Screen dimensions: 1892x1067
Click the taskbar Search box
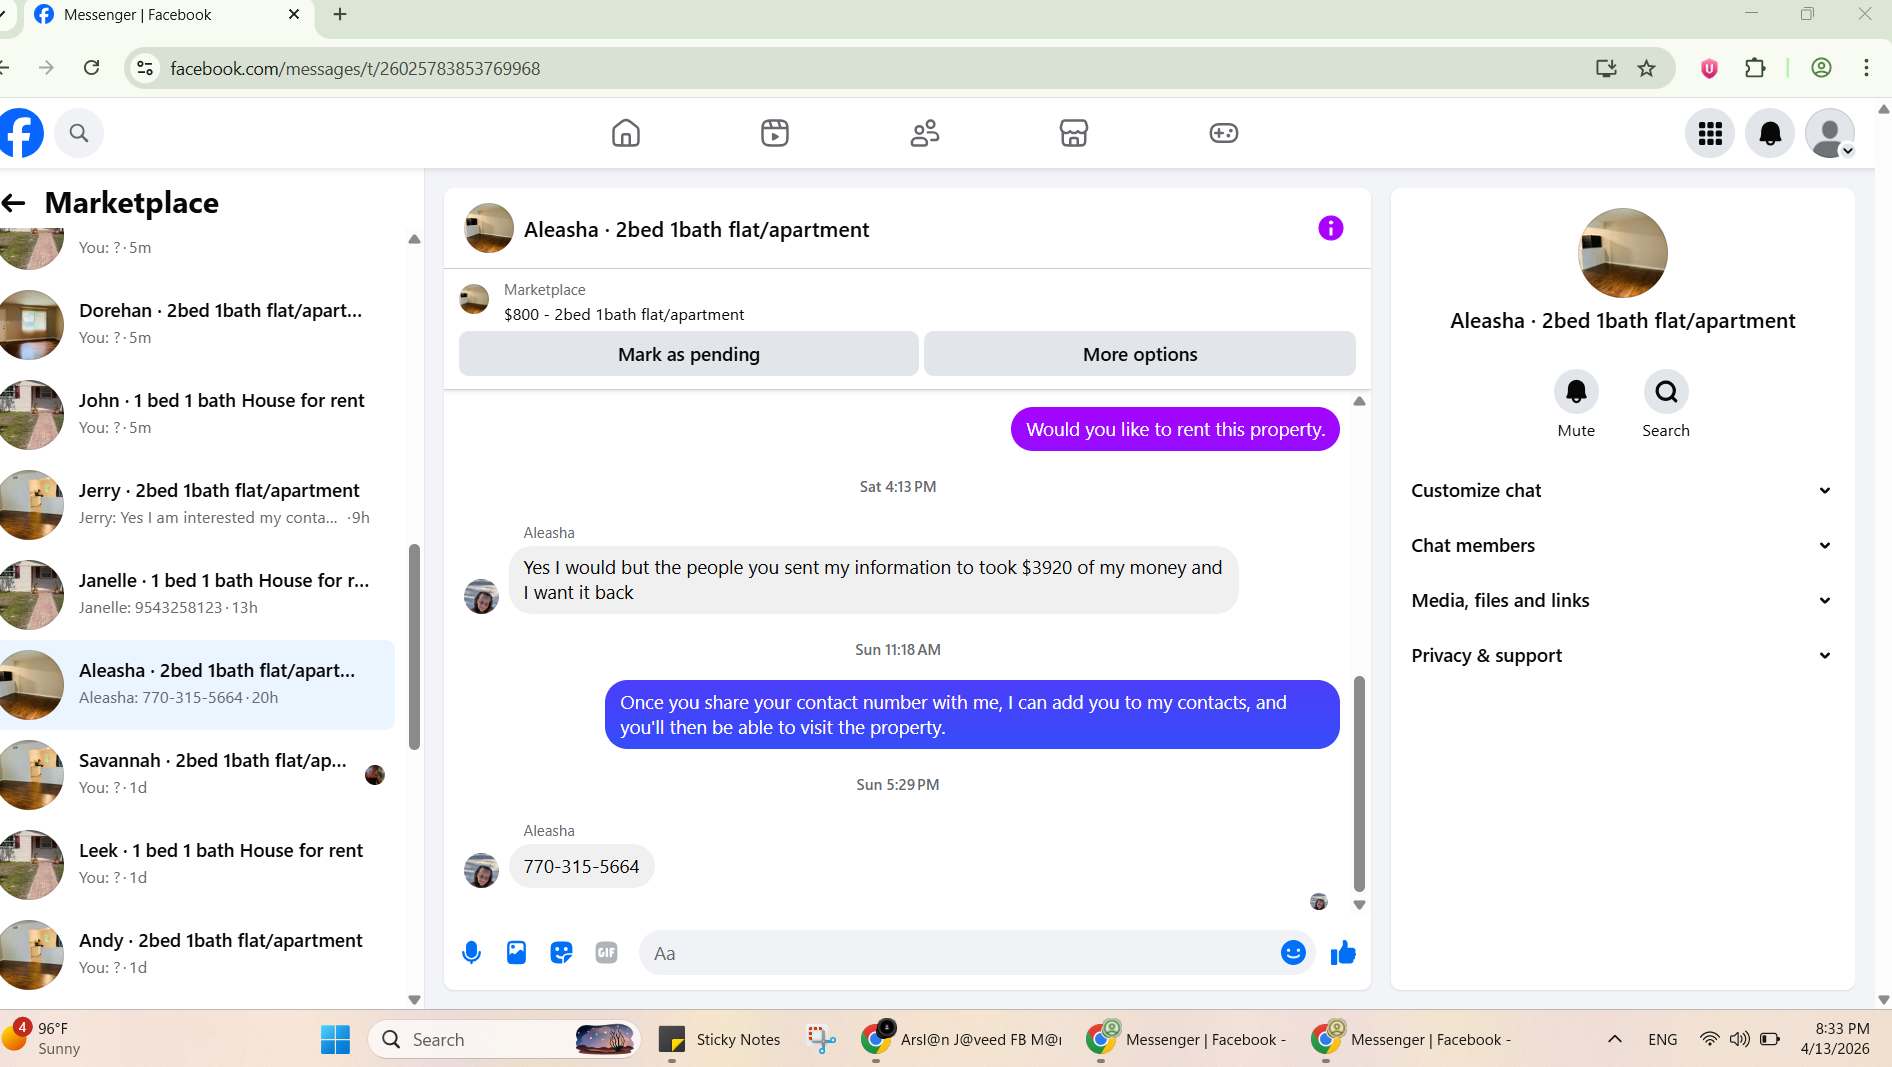(504, 1040)
